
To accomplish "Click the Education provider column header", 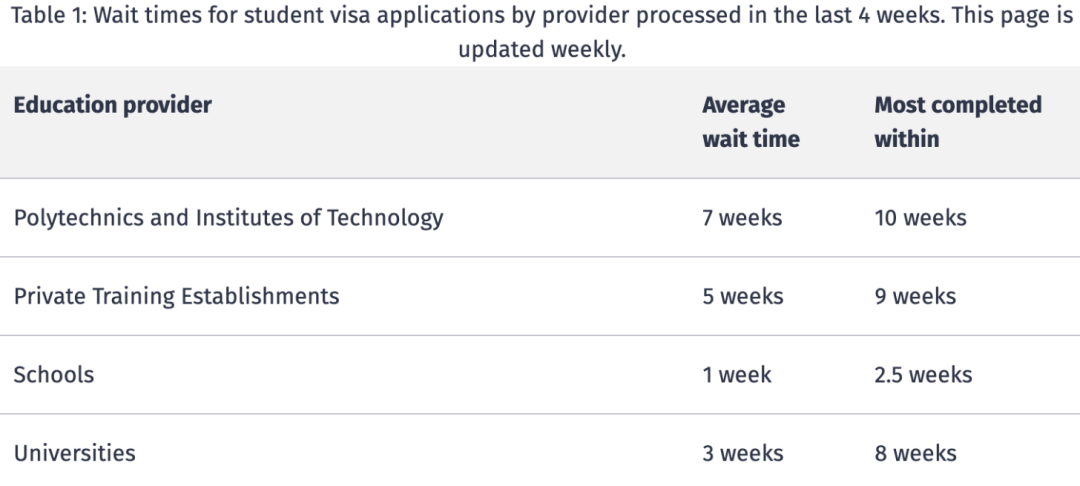I will (x=112, y=105).
